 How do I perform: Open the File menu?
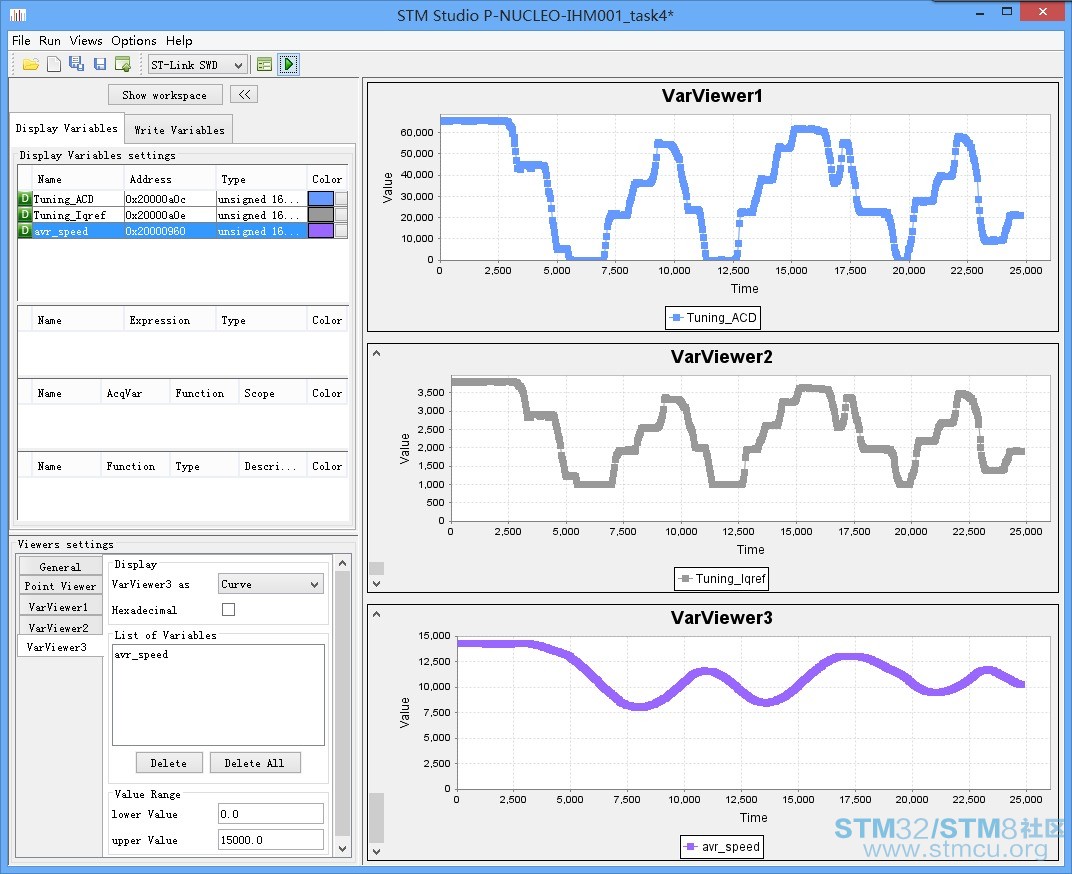(21, 40)
